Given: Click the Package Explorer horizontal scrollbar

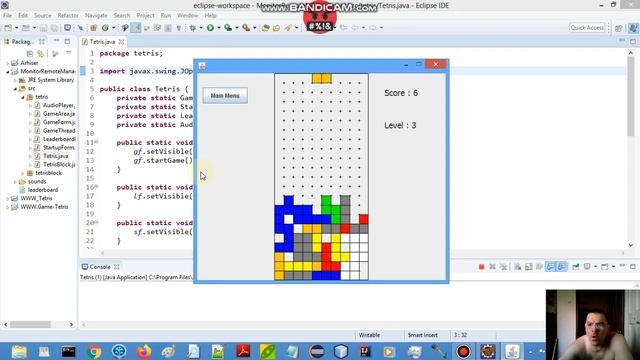Looking at the screenshot, I should pyautogui.click(x=31, y=324).
